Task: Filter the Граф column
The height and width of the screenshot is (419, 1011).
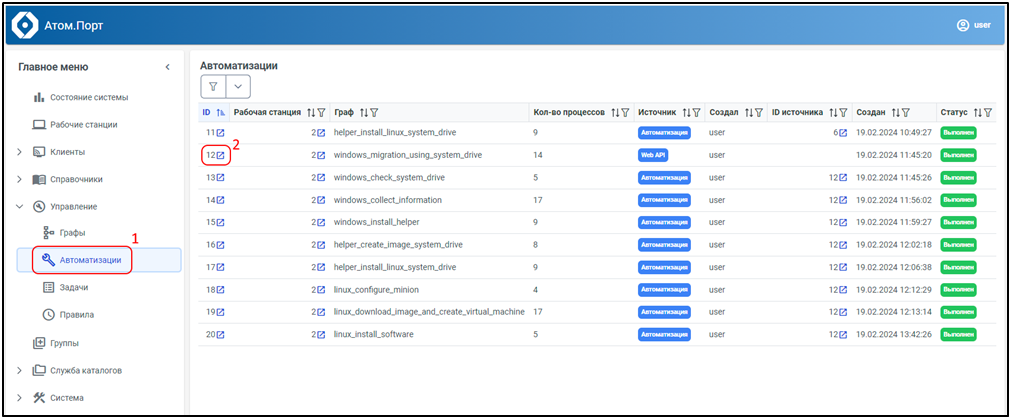Action: click(374, 113)
